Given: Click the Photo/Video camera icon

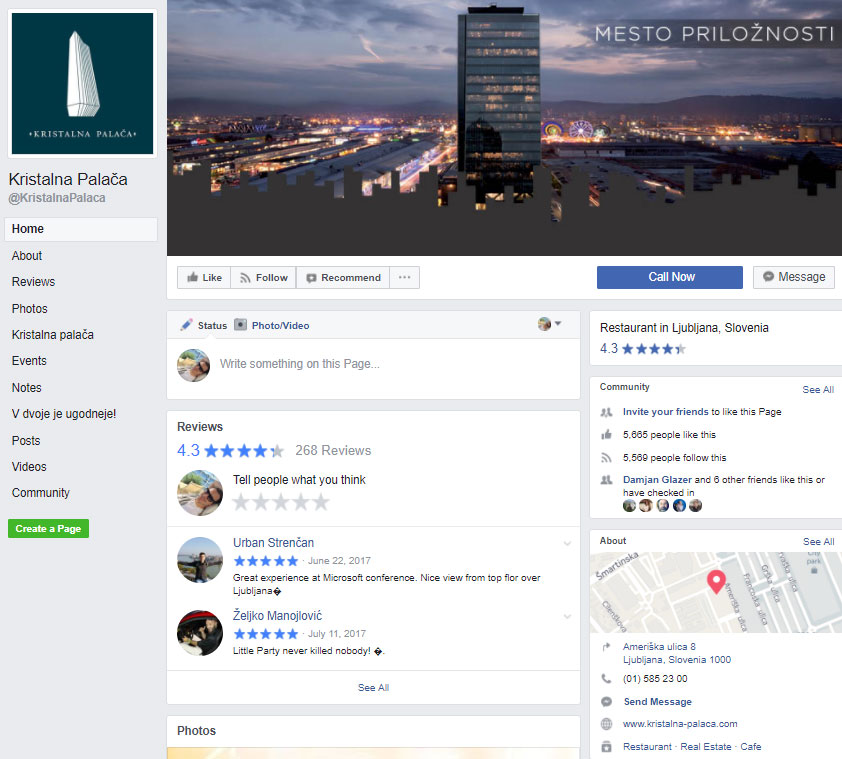Looking at the screenshot, I should [241, 325].
